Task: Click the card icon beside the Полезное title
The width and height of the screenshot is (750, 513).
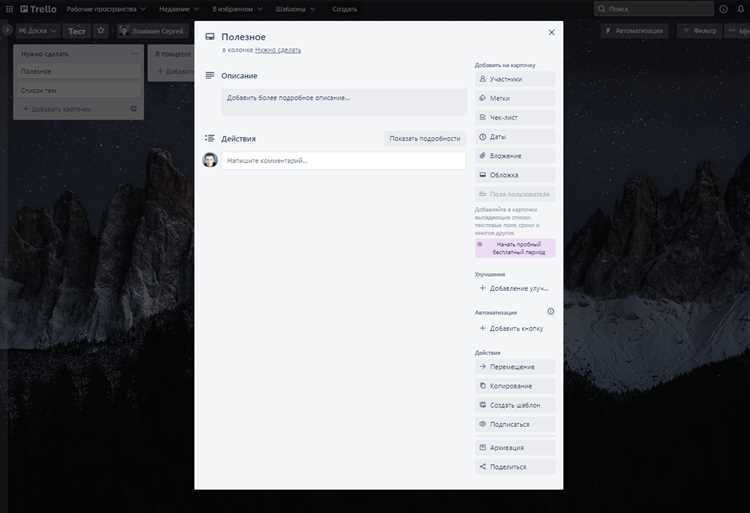Action: pos(210,36)
